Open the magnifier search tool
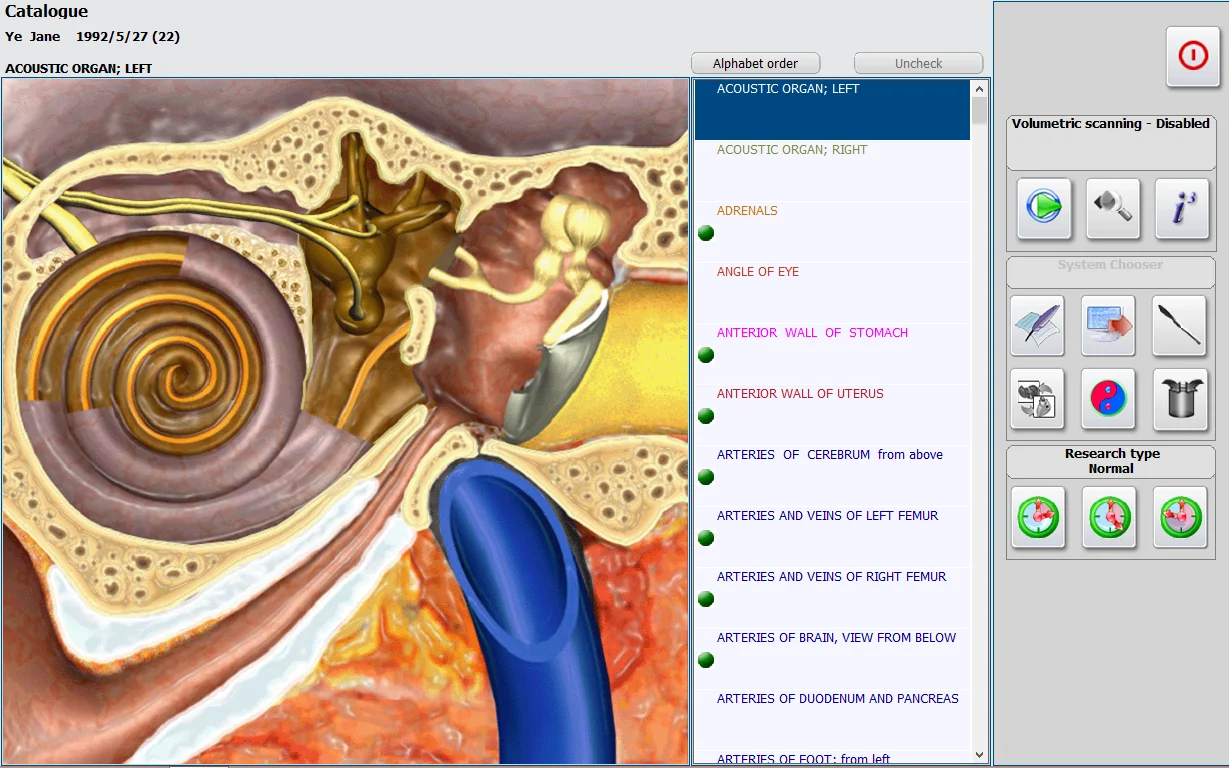This screenshot has height=768, width=1229. 1112,208
